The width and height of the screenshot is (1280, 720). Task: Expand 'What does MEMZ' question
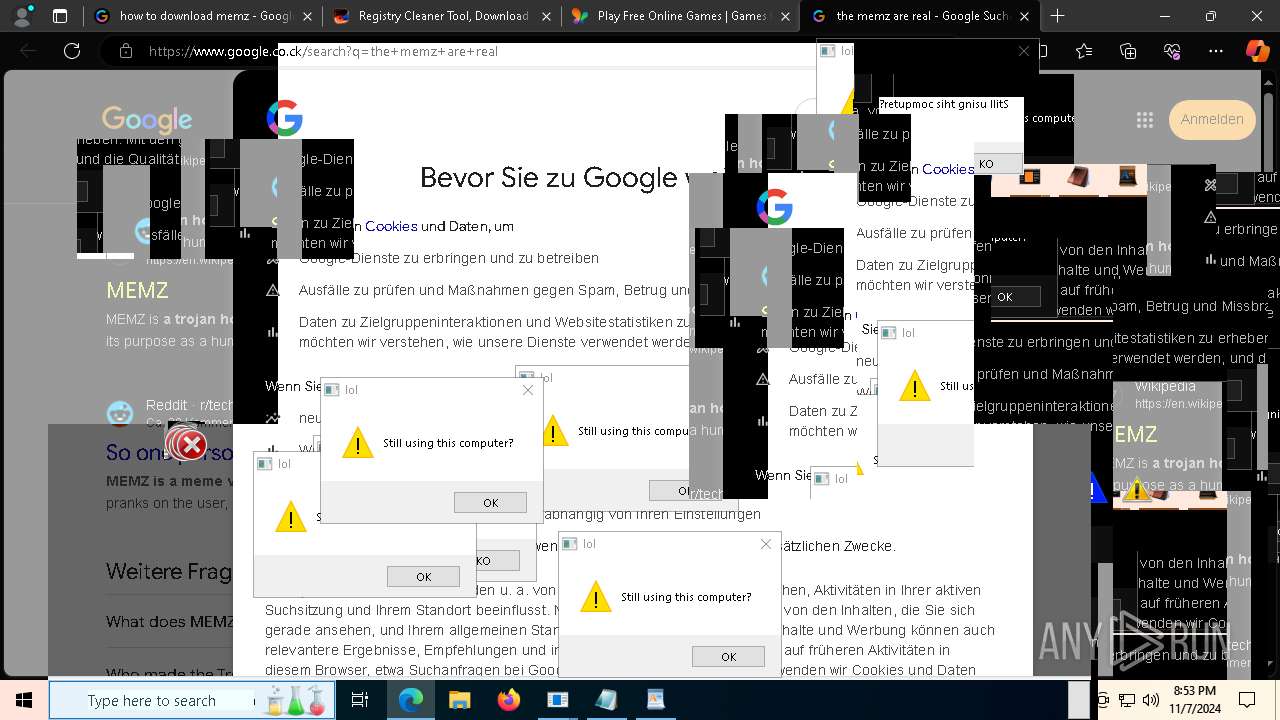coord(170,622)
